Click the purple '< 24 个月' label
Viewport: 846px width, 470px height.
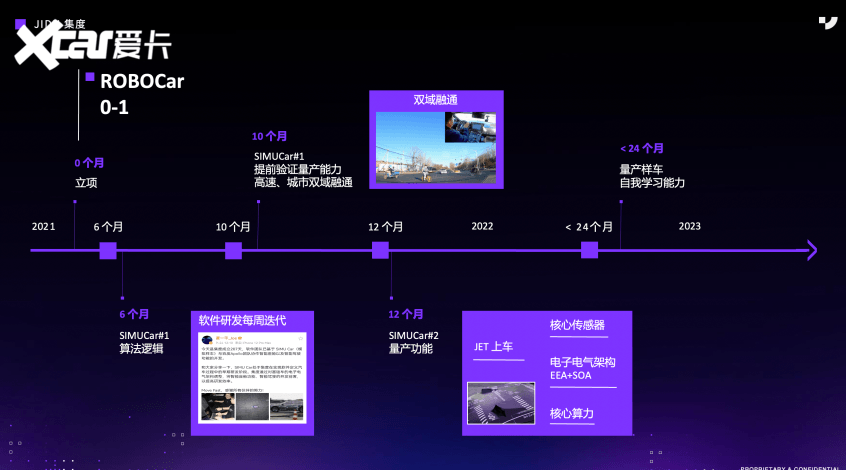coord(642,148)
